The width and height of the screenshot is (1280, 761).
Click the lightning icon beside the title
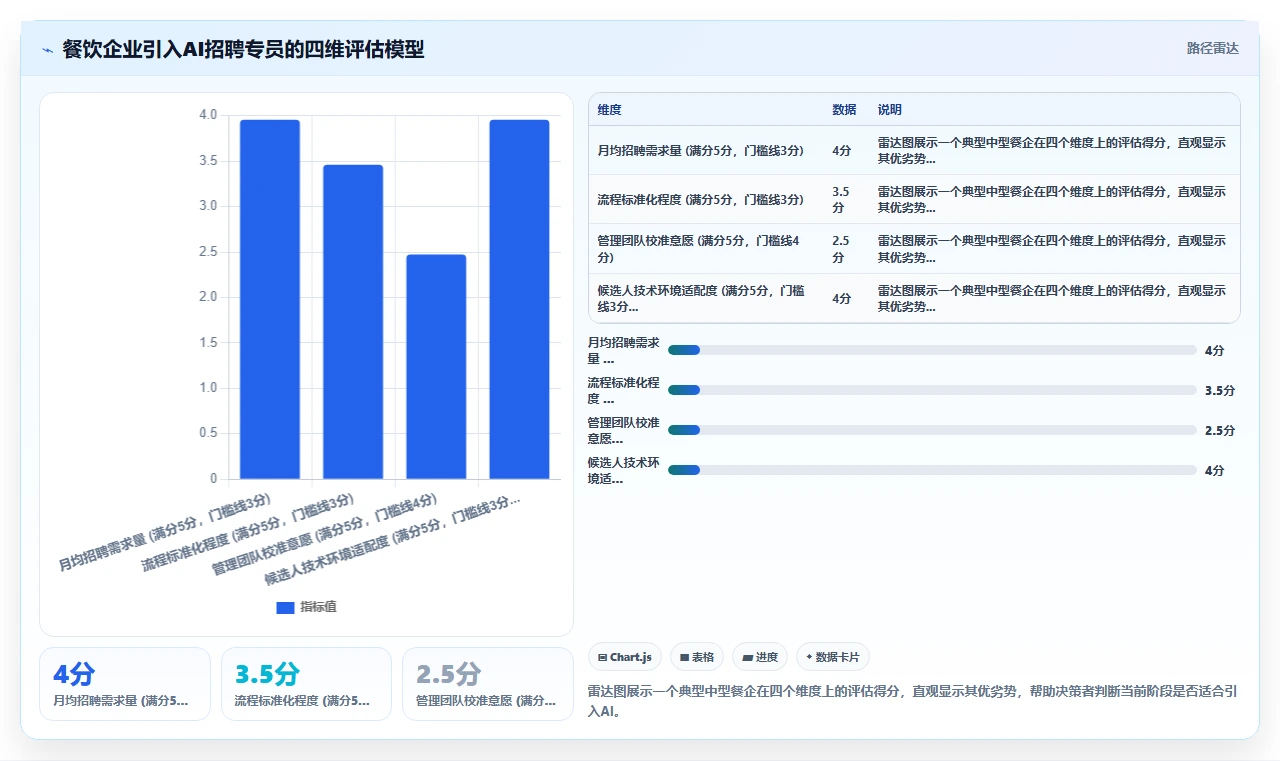click(48, 49)
